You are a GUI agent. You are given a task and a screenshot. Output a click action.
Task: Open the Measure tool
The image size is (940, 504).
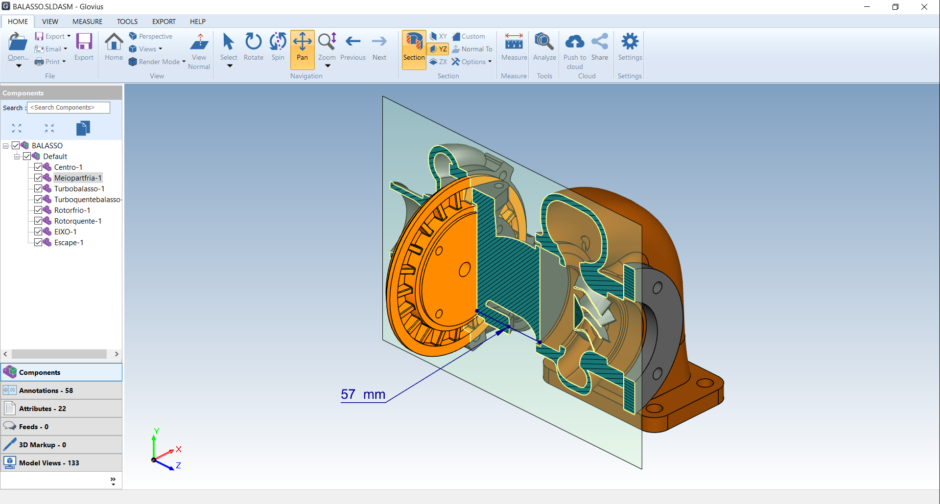514,47
